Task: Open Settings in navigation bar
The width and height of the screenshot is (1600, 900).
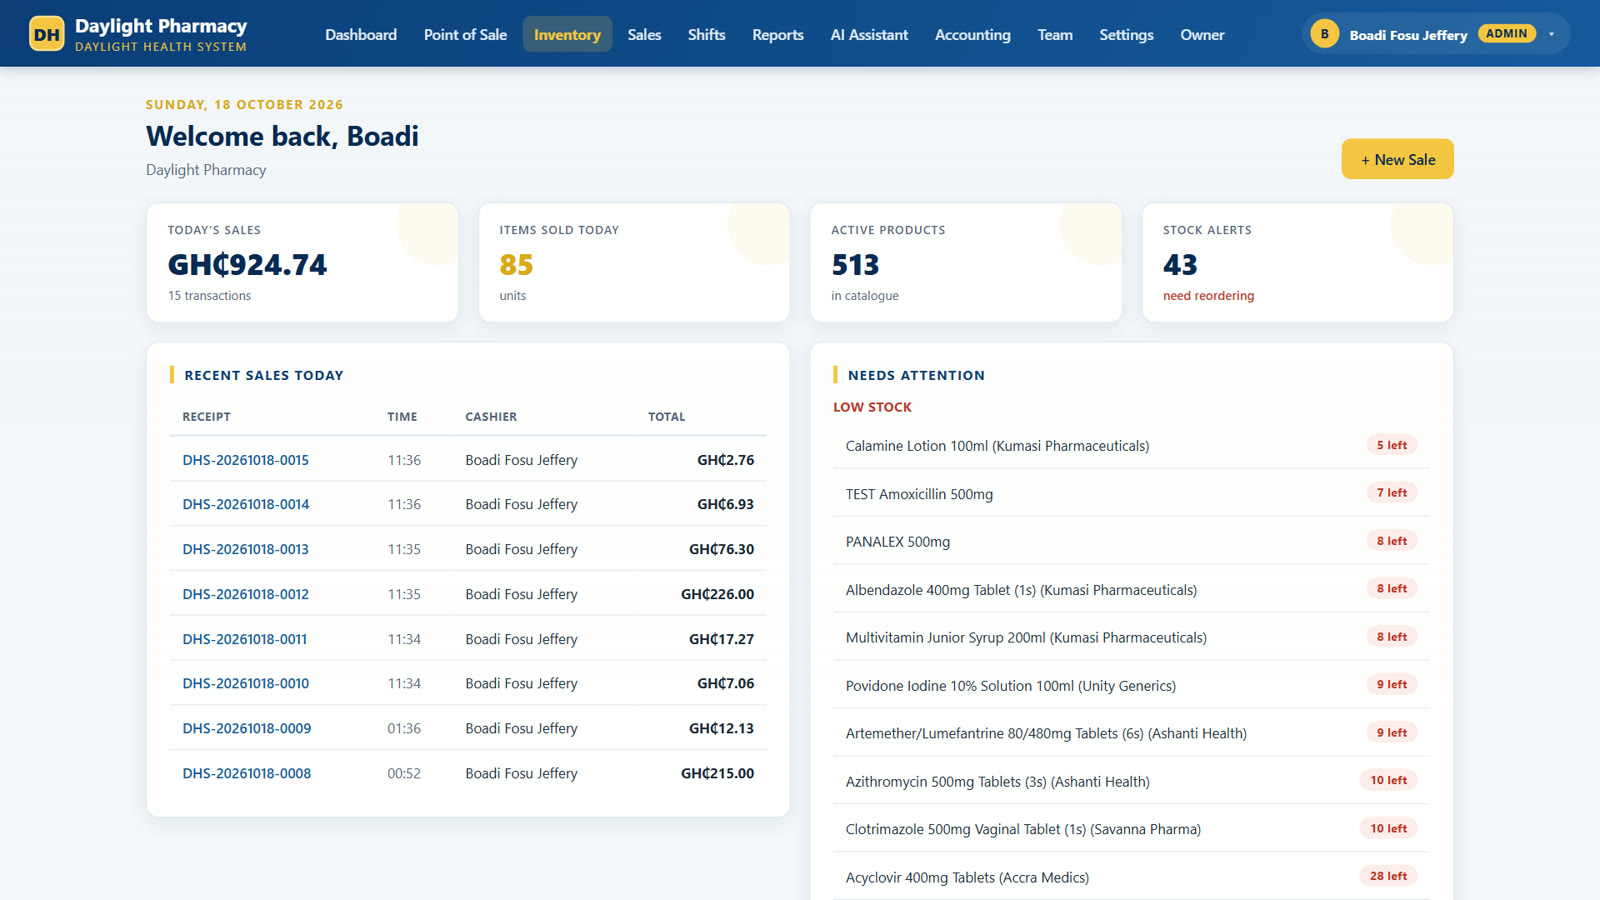Action: click(x=1126, y=34)
